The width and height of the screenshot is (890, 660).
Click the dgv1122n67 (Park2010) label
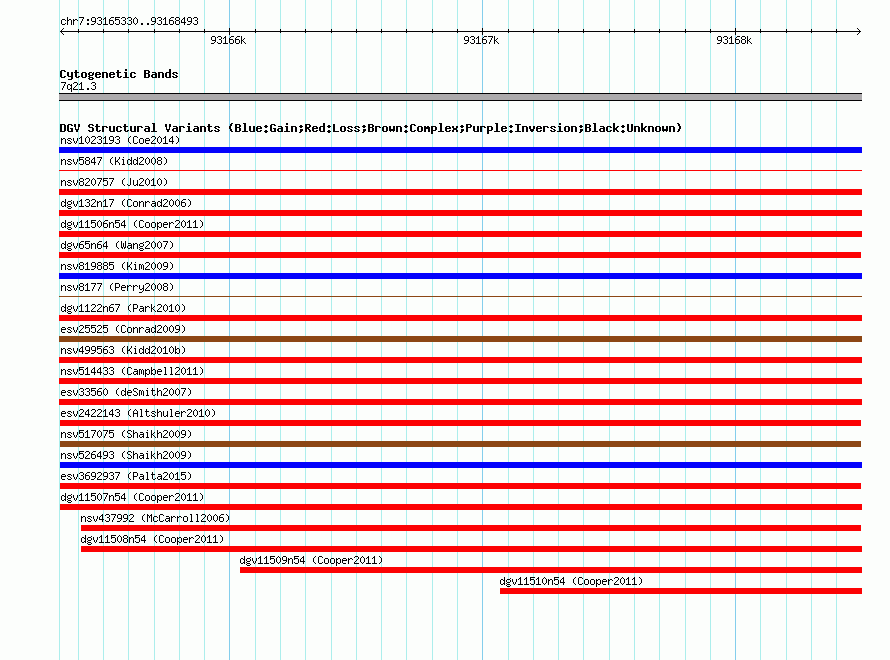click(x=123, y=308)
